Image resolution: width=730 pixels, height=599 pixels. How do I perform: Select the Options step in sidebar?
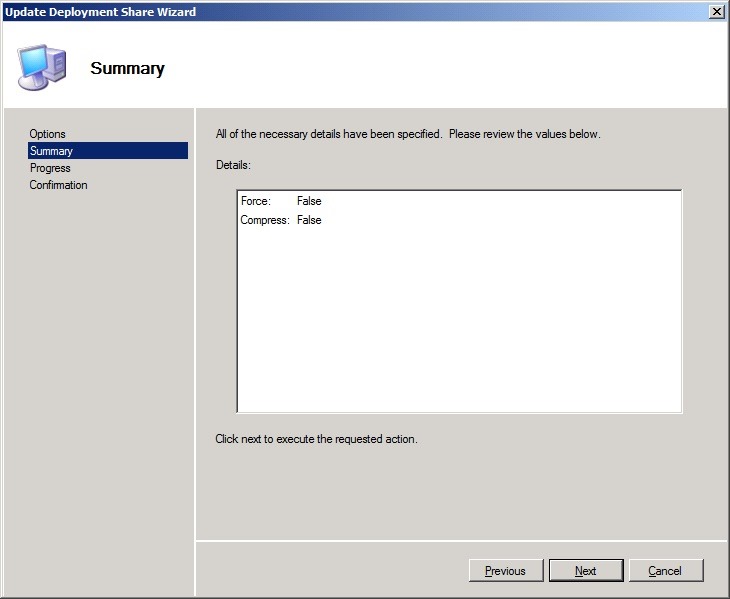point(47,134)
